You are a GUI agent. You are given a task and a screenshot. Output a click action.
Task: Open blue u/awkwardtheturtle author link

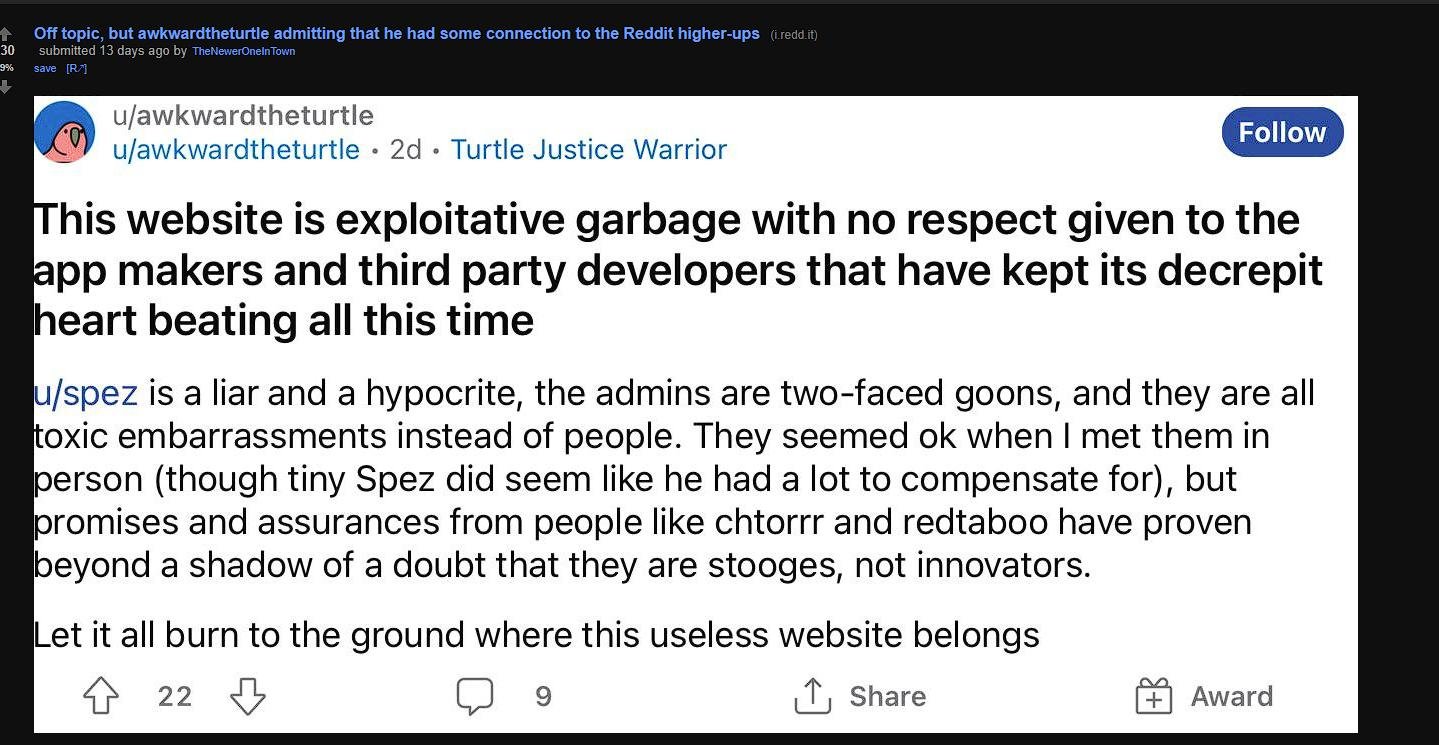236,149
